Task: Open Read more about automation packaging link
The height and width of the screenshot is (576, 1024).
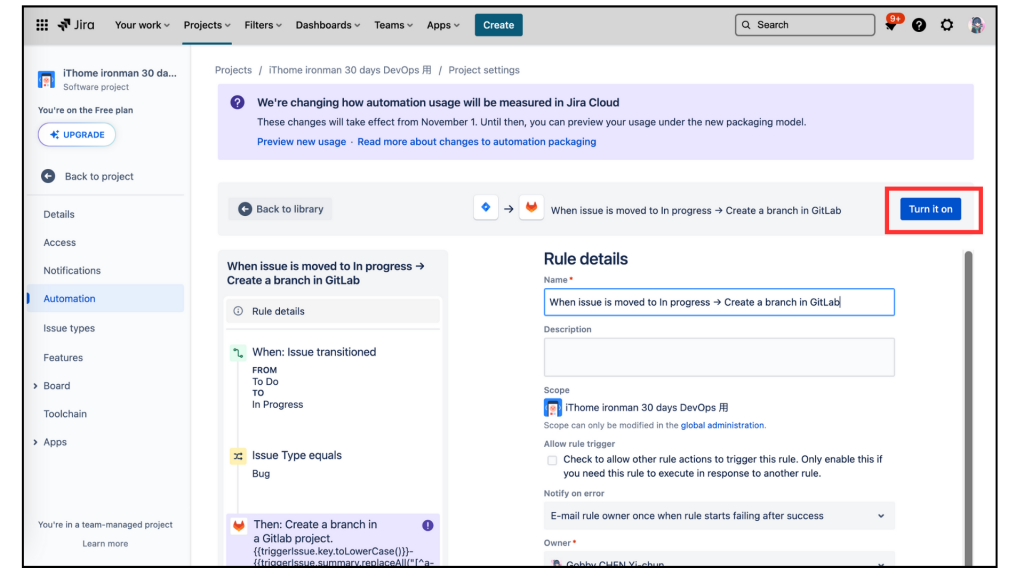Action: [477, 142]
